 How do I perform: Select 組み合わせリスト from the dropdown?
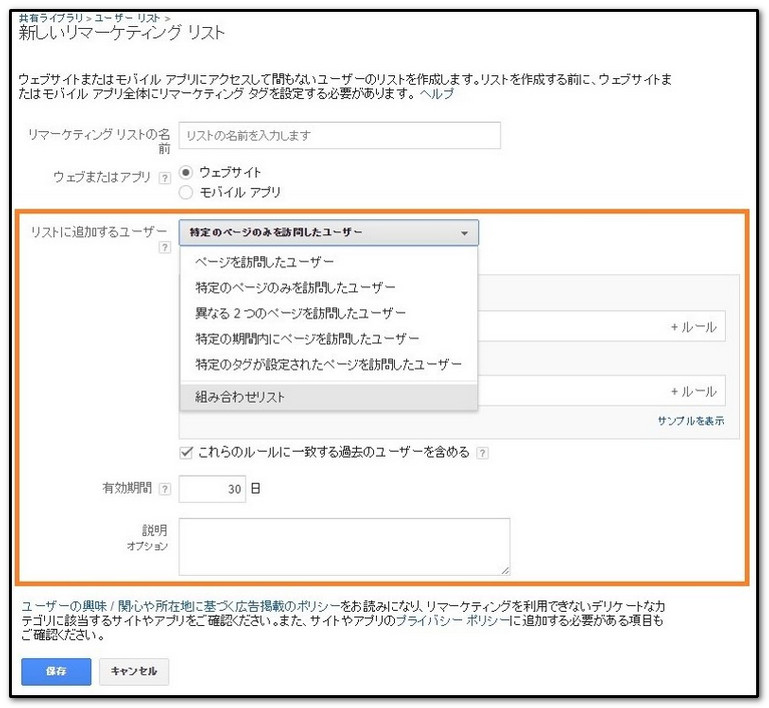click(329, 397)
